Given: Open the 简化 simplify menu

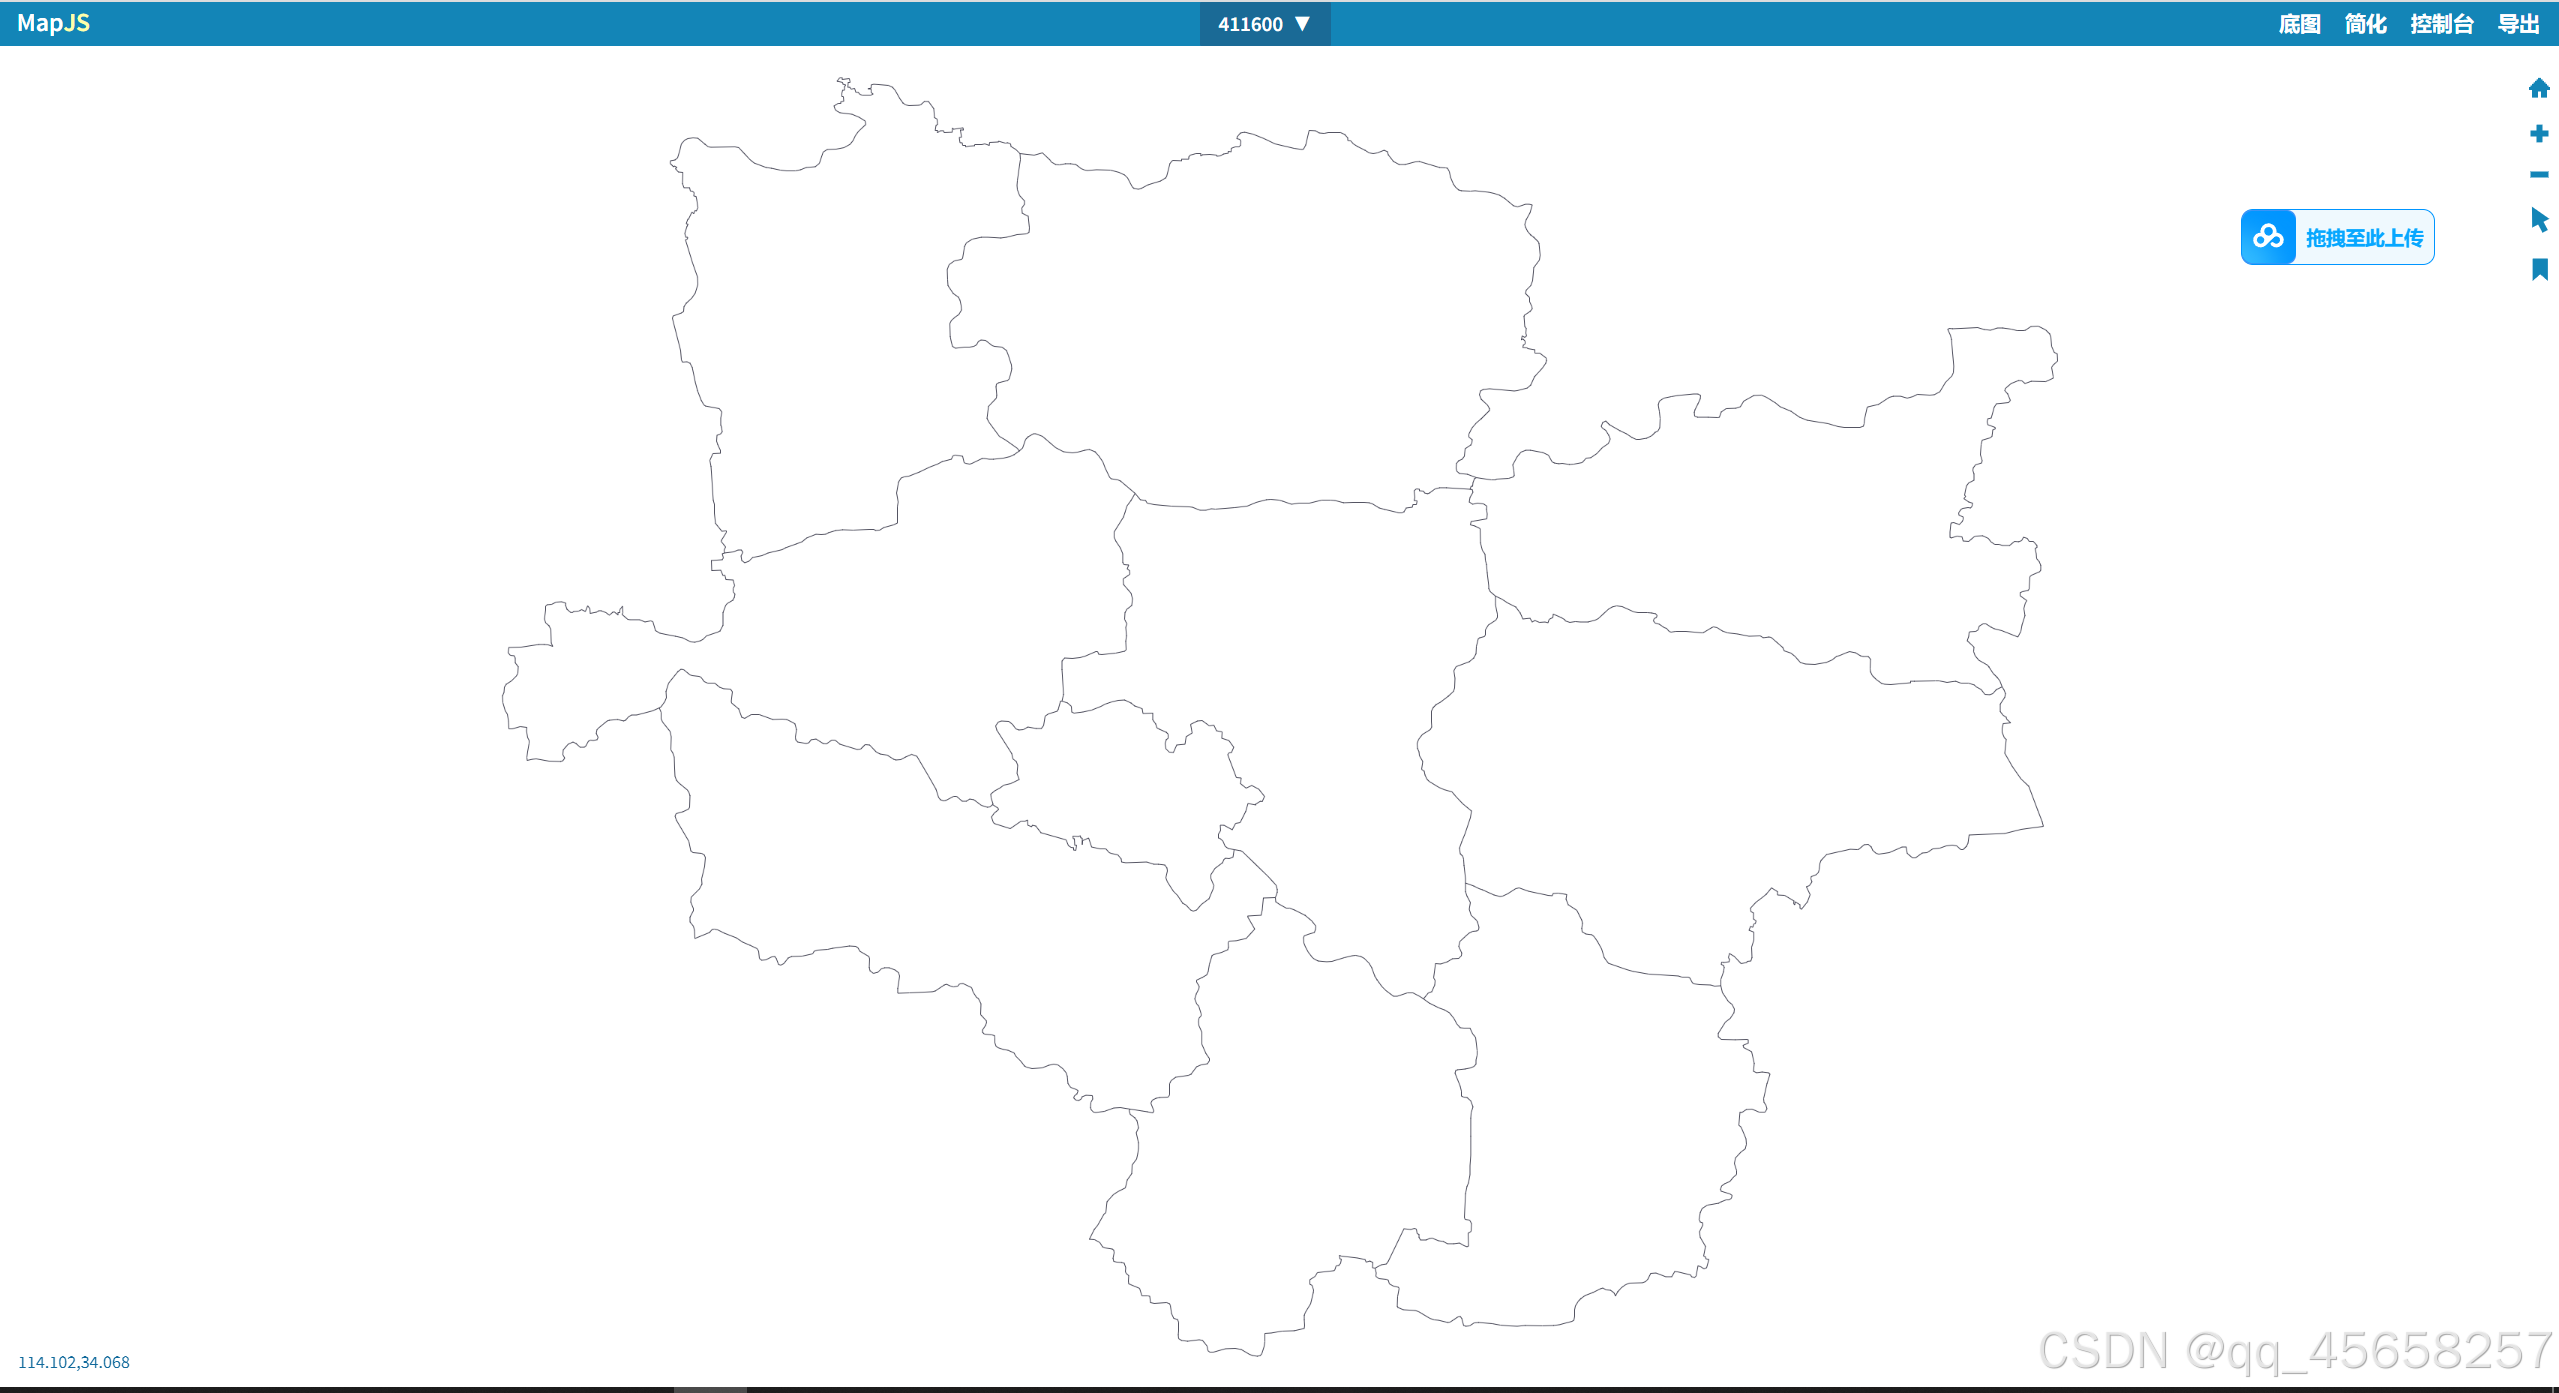Looking at the screenshot, I should pyautogui.click(x=2365, y=24).
